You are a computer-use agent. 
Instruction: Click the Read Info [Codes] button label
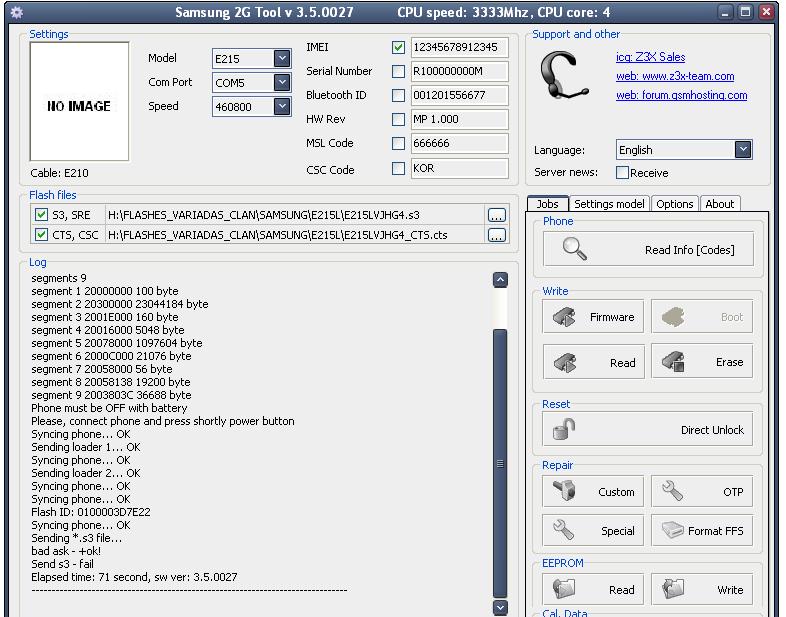pyautogui.click(x=690, y=250)
